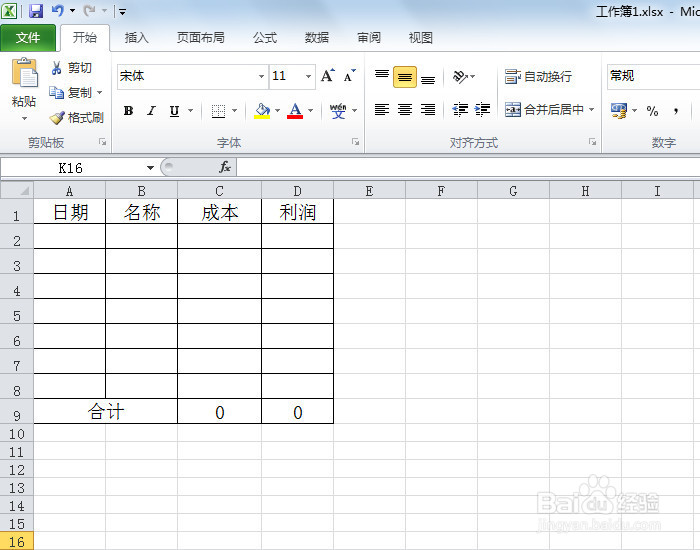This screenshot has width=700, height=550.
Task: Click the text orientation icon
Action: (460, 76)
